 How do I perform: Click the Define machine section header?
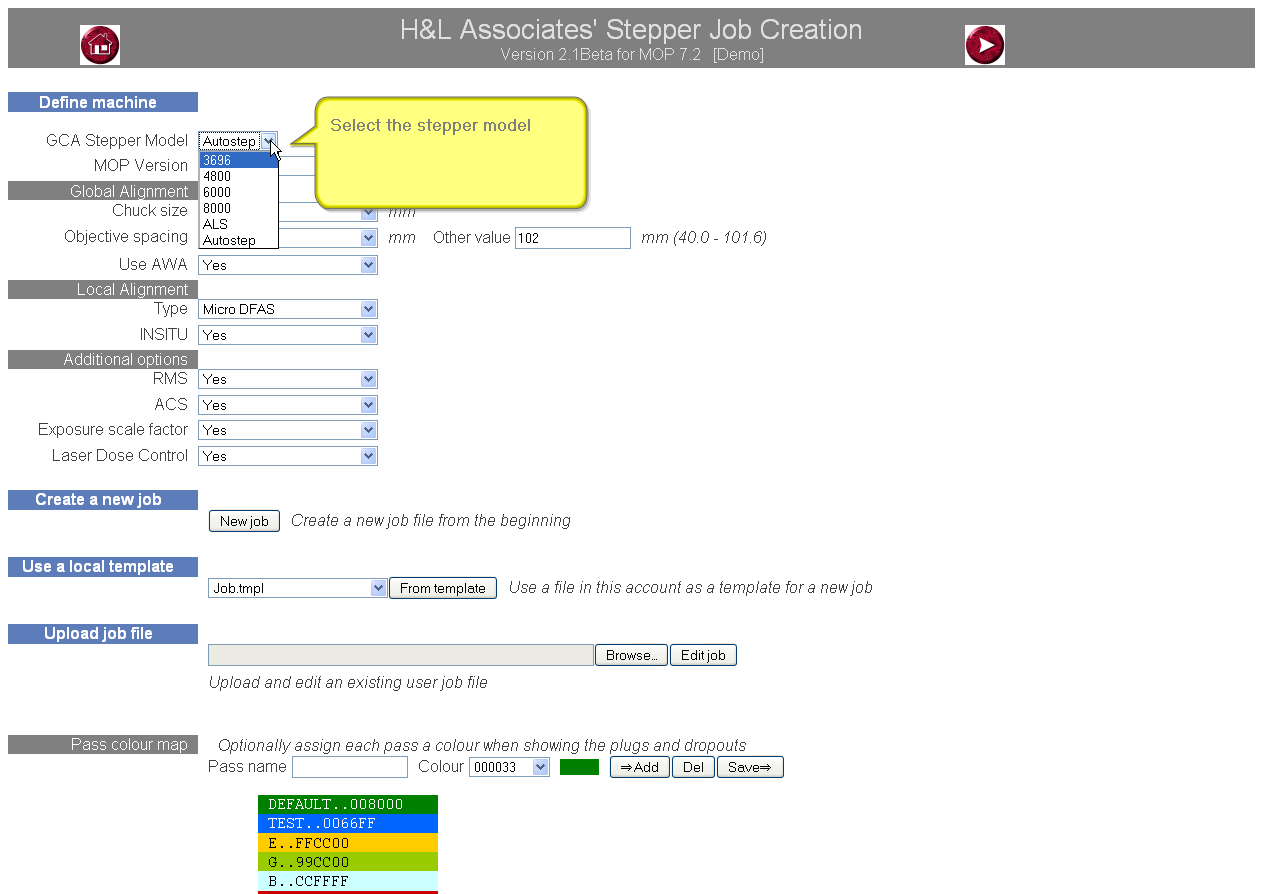103,102
